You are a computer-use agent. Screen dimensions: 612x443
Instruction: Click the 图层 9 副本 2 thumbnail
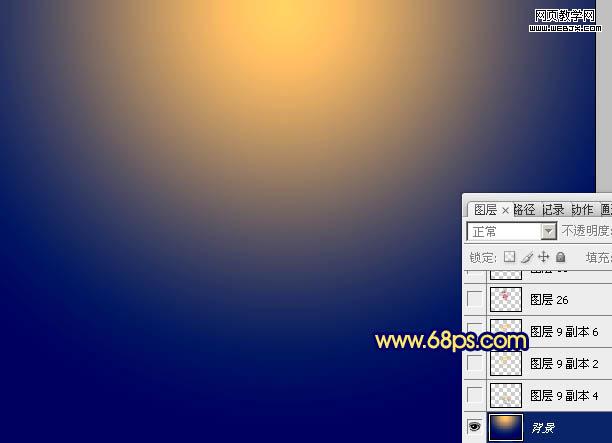[506, 363]
